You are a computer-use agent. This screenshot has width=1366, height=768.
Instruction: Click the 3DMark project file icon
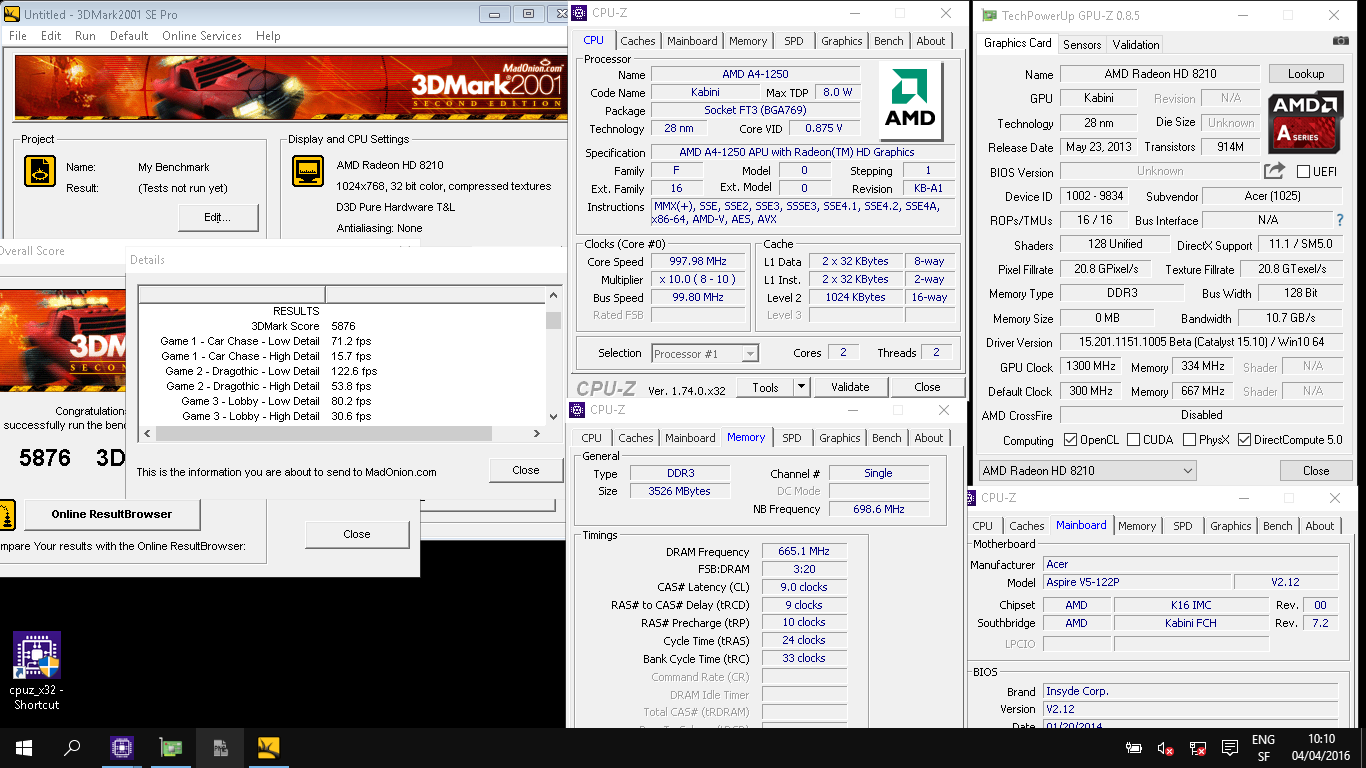(x=40, y=171)
